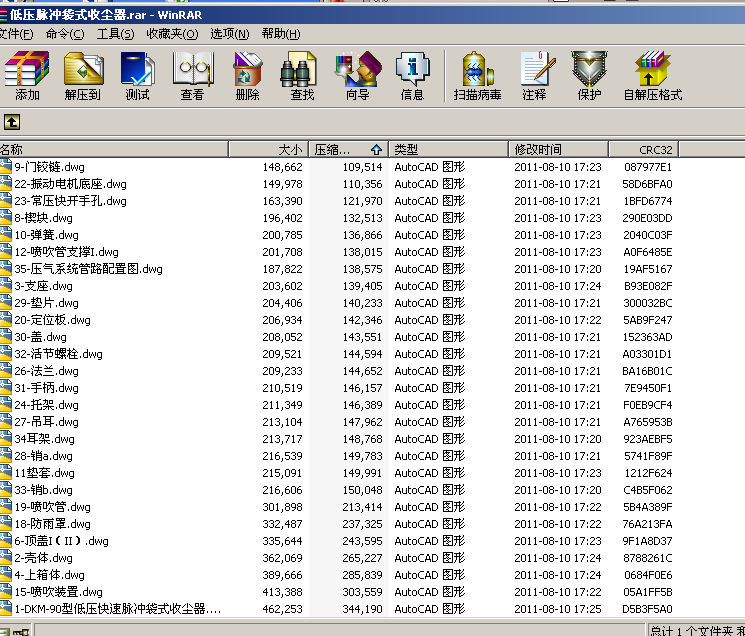Screen dimensions: 745x636
Task: Click file icon of 19-喷吹管.dwg row
Action: point(6,507)
